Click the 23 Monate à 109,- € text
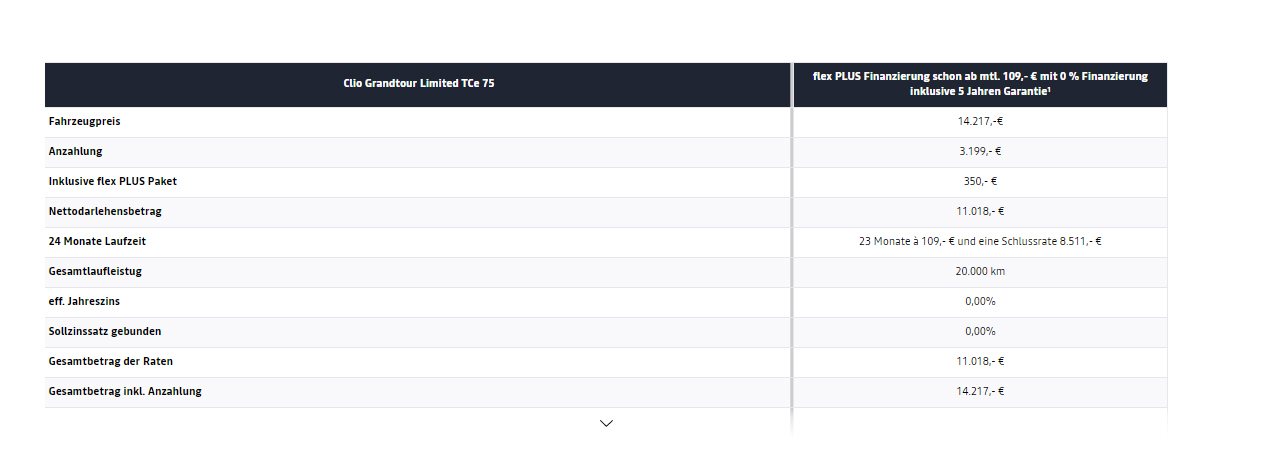The height and width of the screenshot is (474, 1273). click(x=907, y=242)
